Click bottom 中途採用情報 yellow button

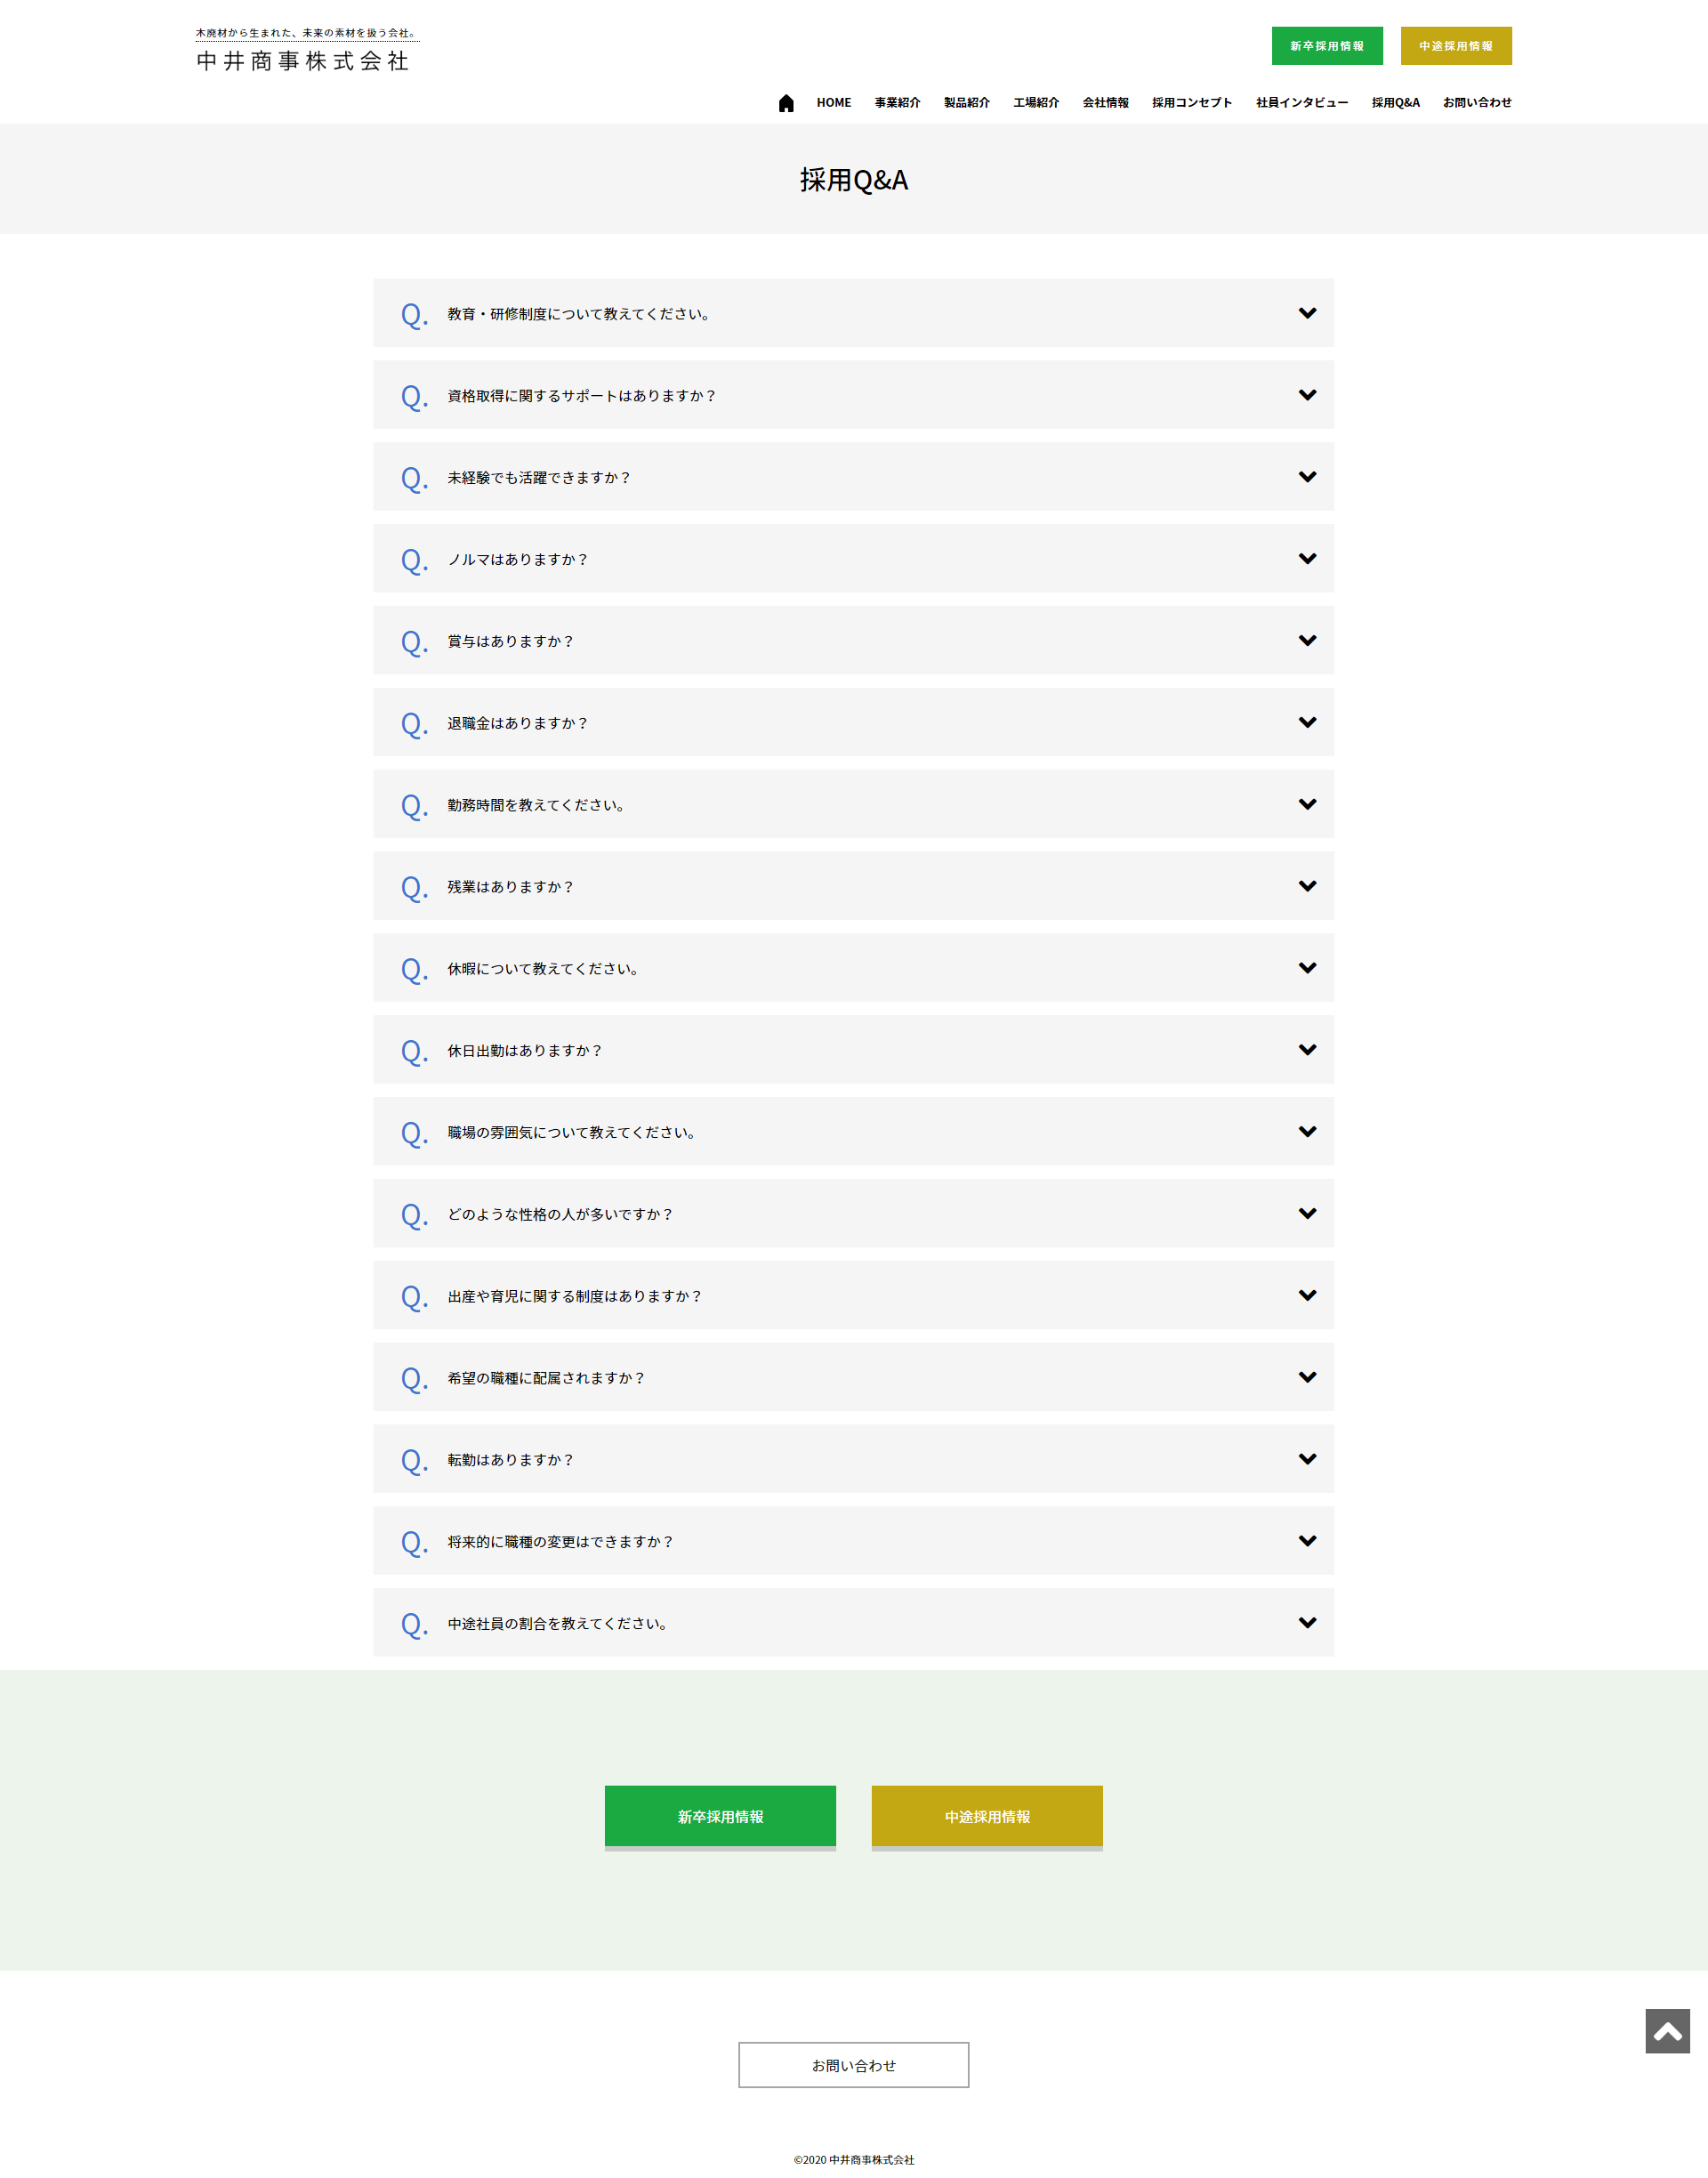coord(987,1816)
